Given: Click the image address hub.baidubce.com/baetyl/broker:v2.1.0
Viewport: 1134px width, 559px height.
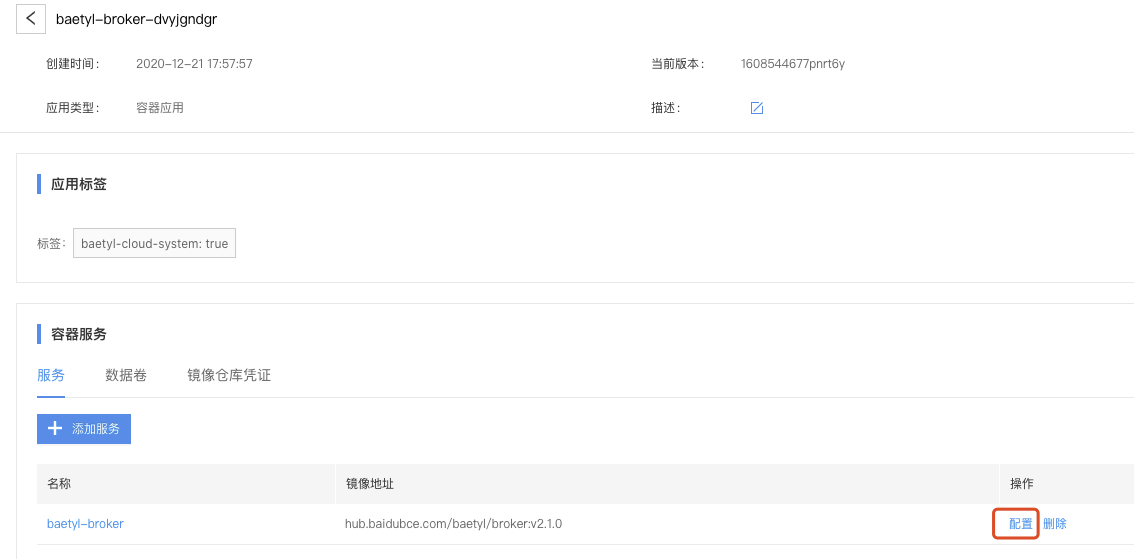Looking at the screenshot, I should click(453, 524).
